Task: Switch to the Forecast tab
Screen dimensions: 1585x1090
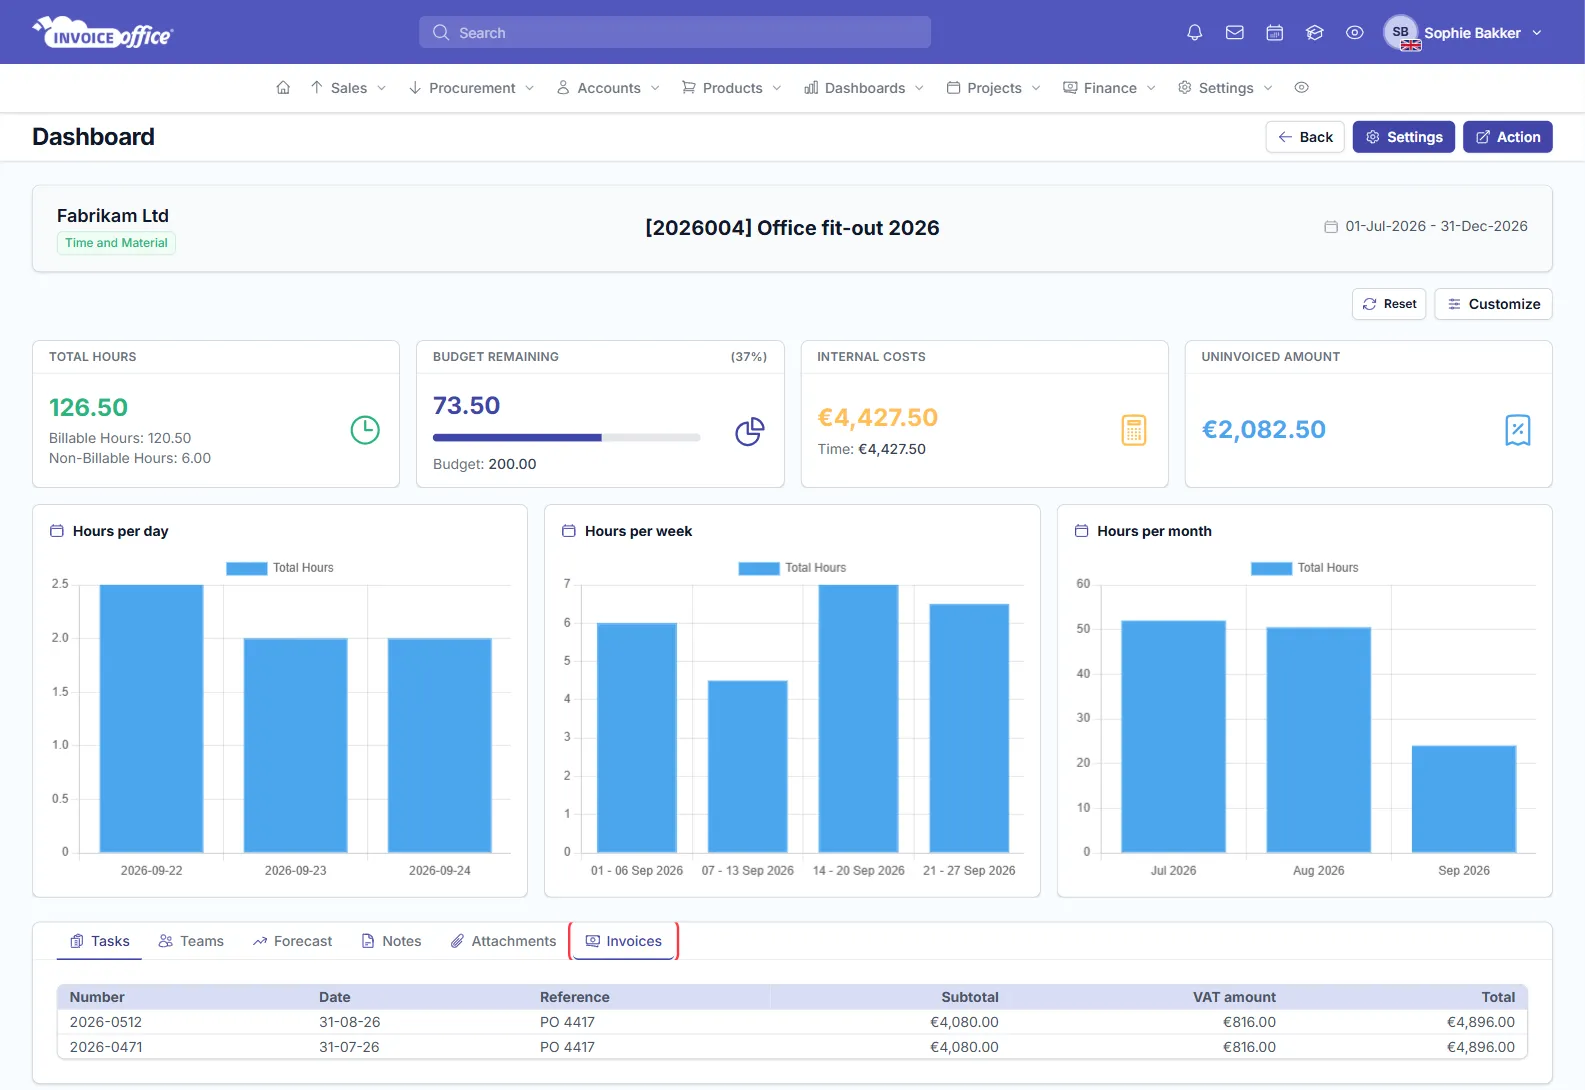Action: tap(292, 941)
